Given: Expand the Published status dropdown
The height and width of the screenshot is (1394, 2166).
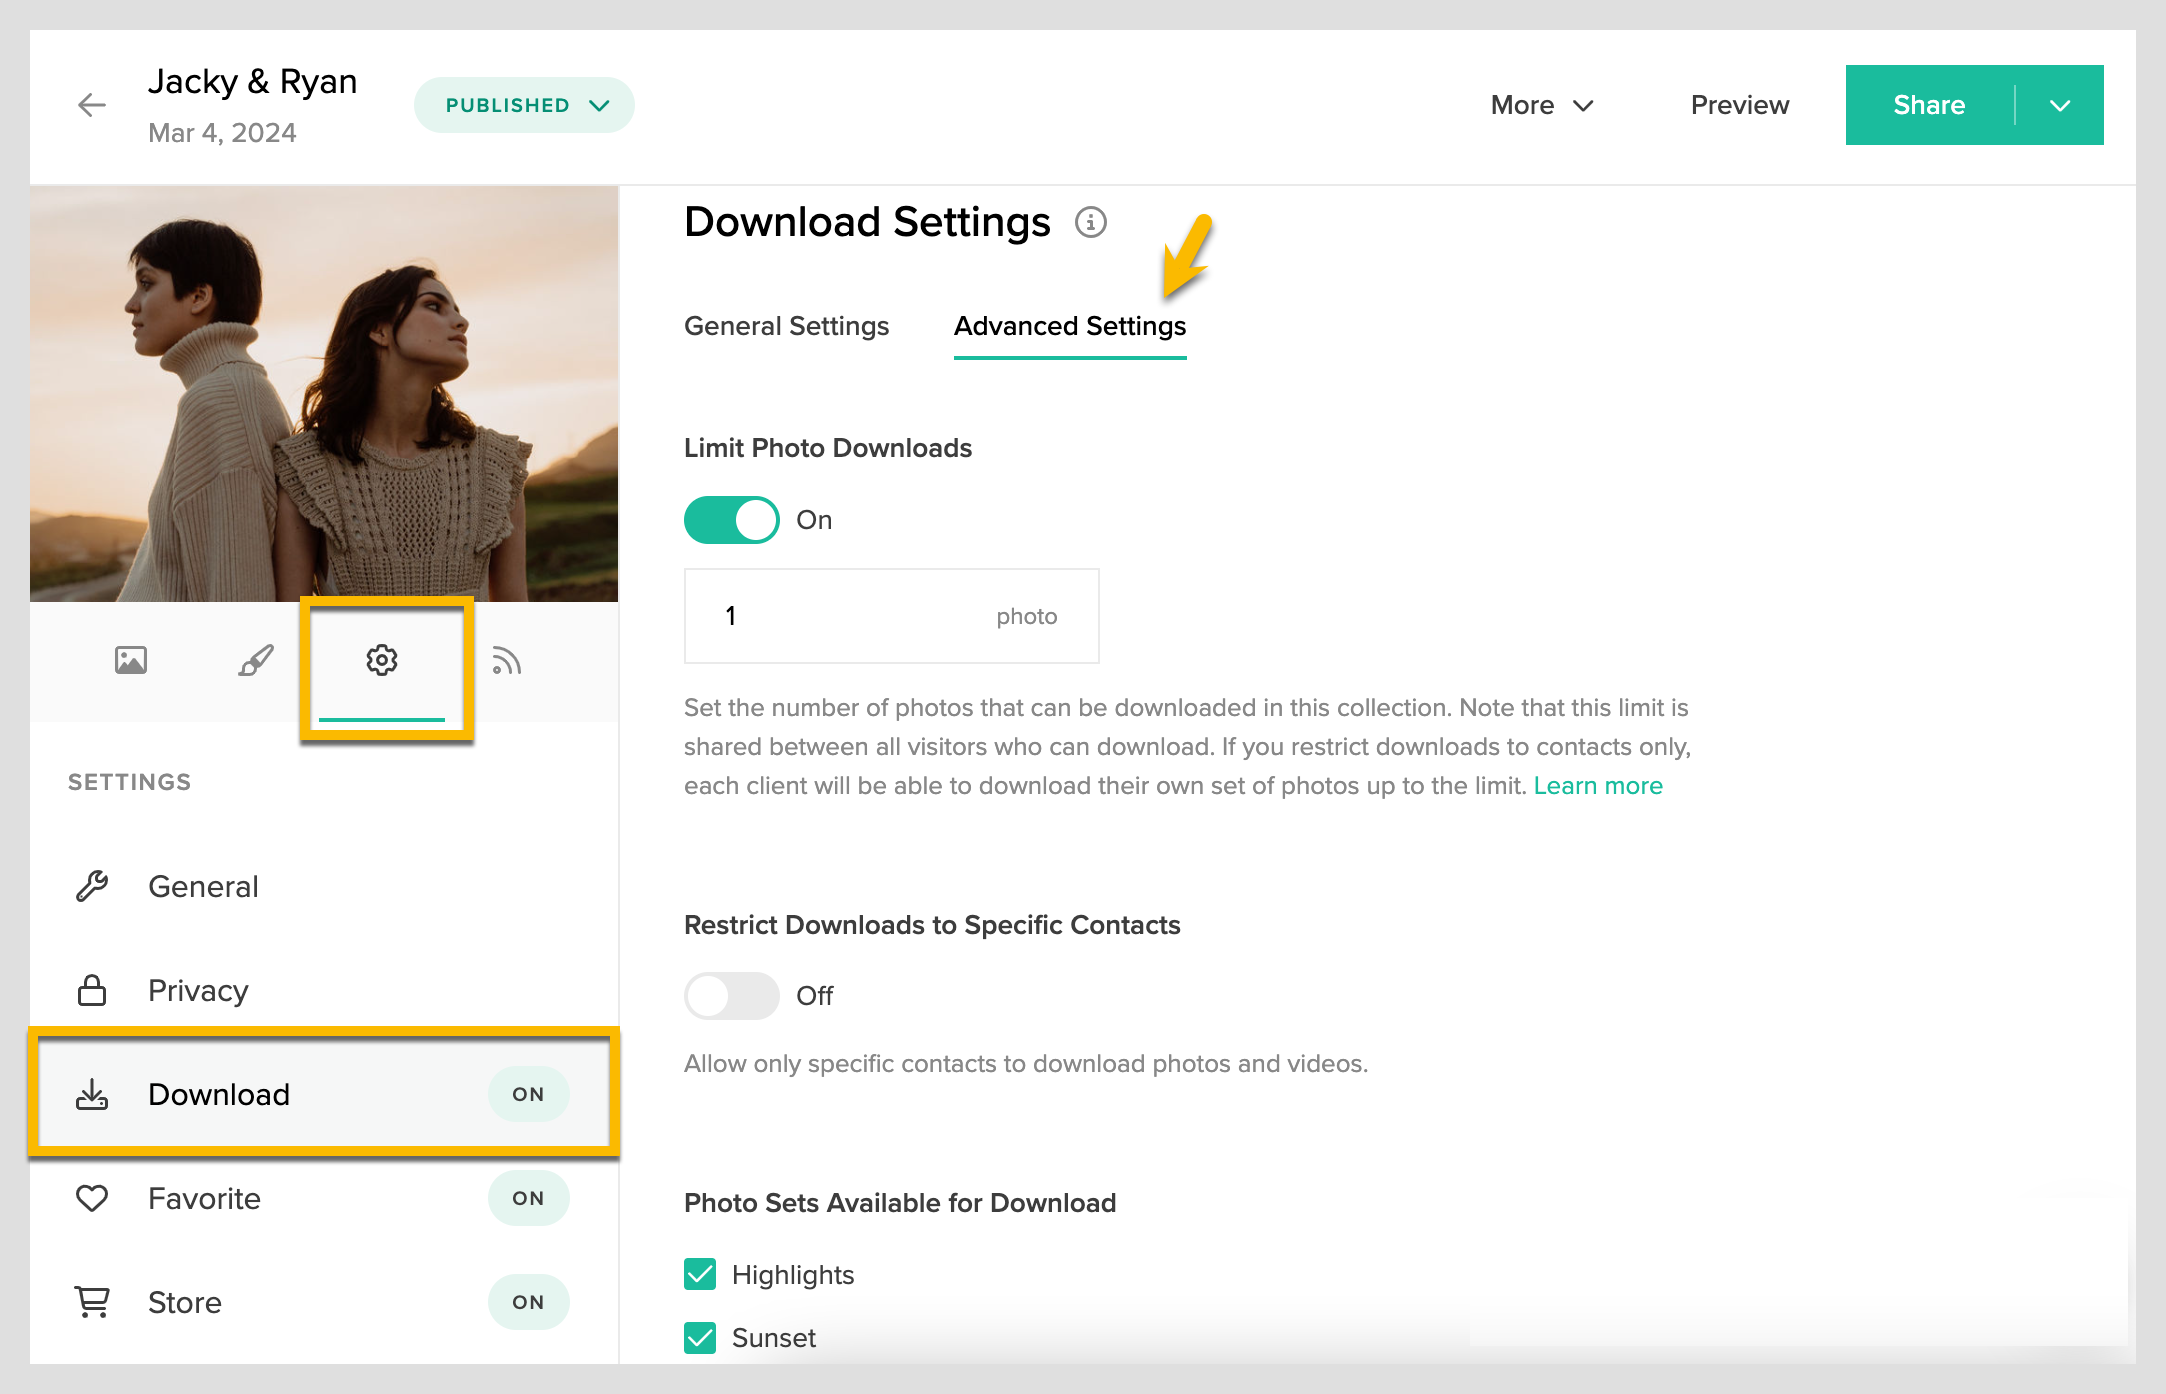Looking at the screenshot, I should (x=525, y=105).
